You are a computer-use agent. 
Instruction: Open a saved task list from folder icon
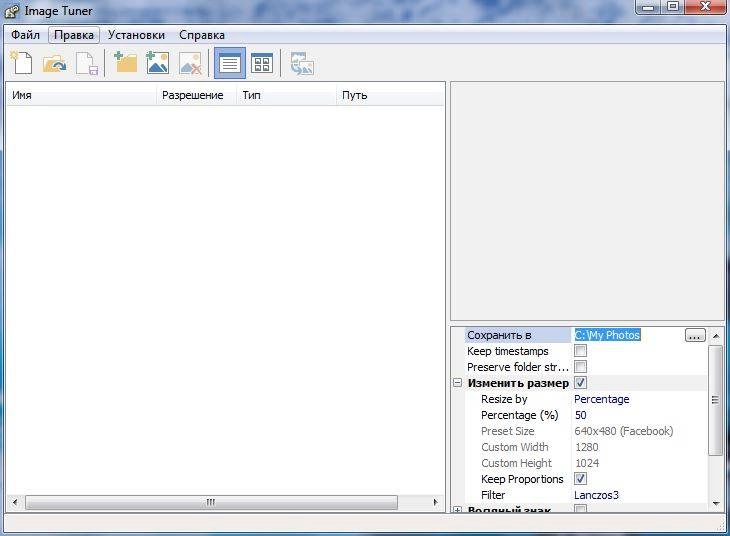pyautogui.click(x=54, y=63)
